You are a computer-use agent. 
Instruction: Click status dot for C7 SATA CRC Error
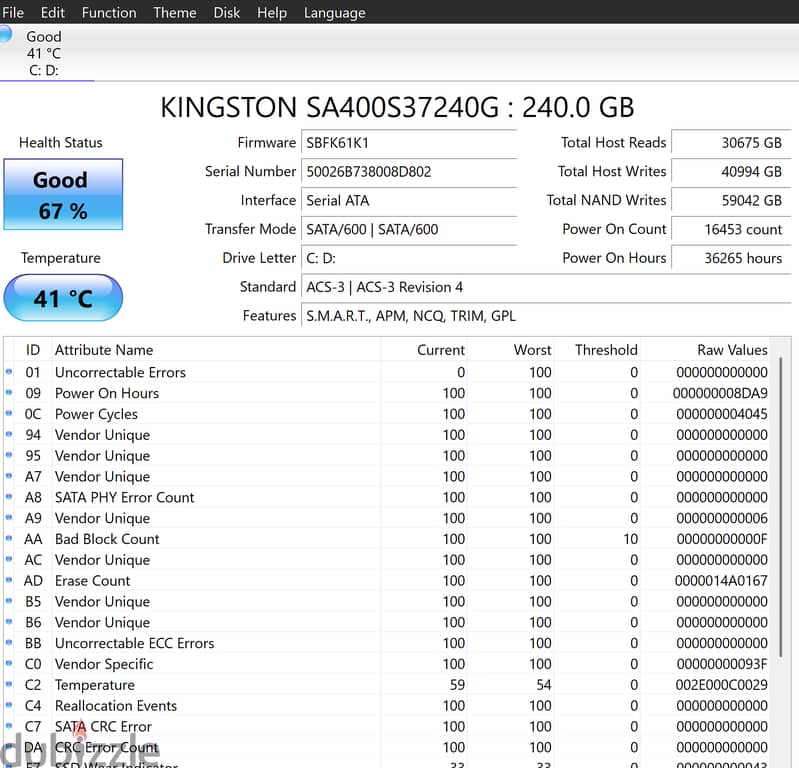point(9,726)
